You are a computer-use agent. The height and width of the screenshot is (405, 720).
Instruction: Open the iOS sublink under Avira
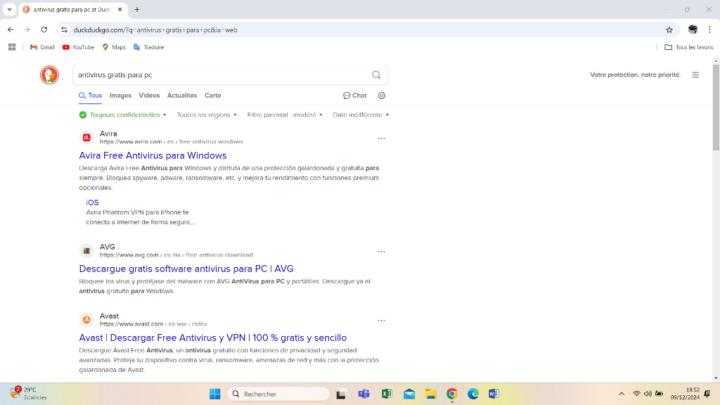coord(92,202)
